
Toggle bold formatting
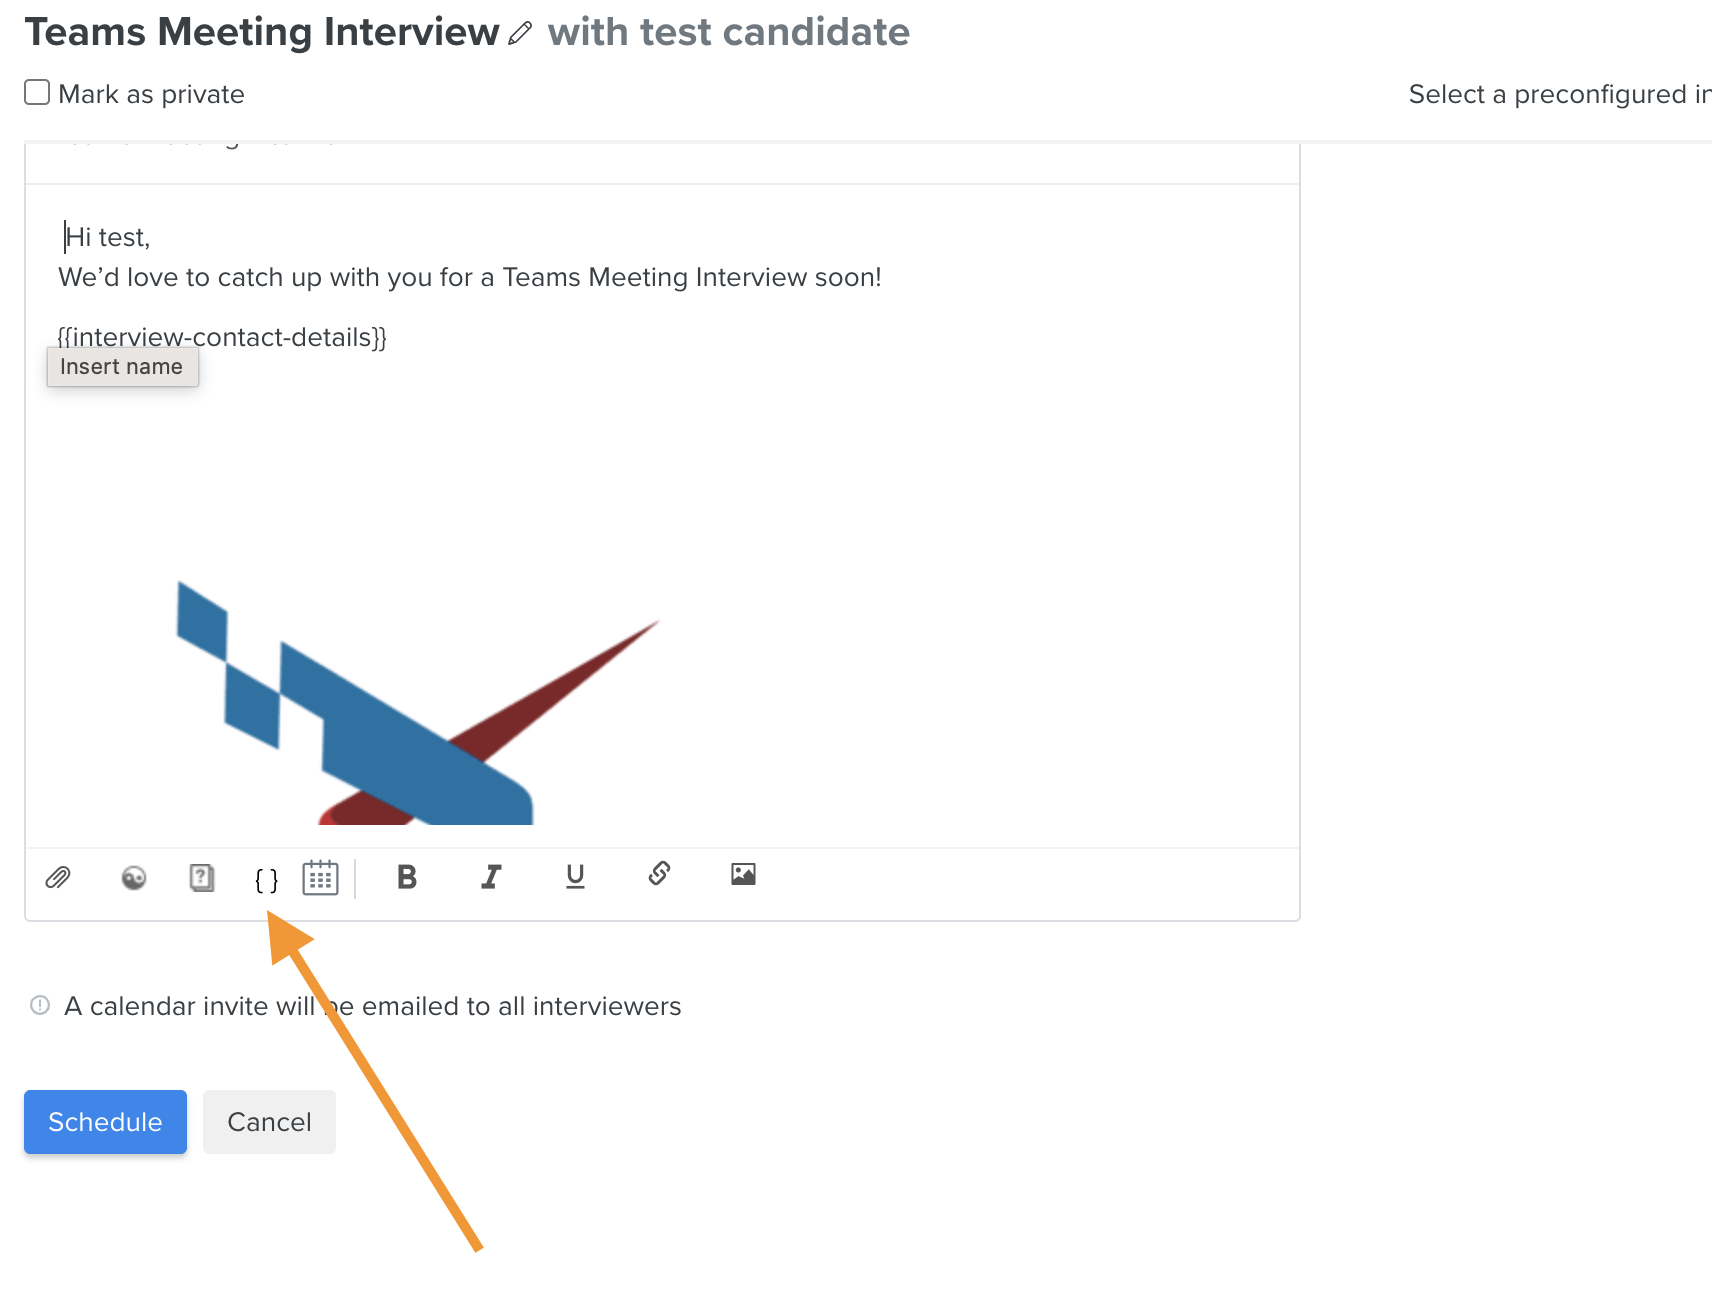(x=407, y=877)
